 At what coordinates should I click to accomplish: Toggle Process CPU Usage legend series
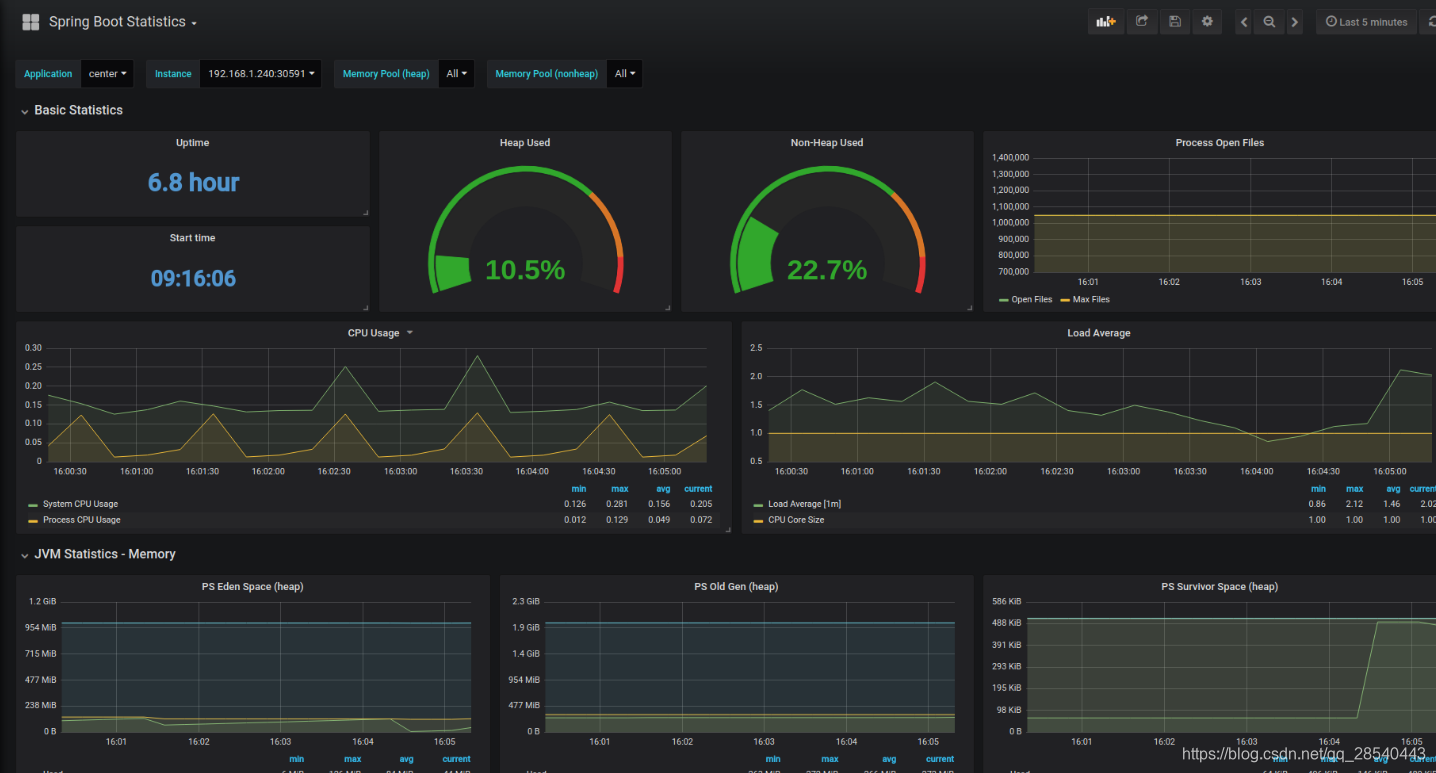tap(82, 520)
